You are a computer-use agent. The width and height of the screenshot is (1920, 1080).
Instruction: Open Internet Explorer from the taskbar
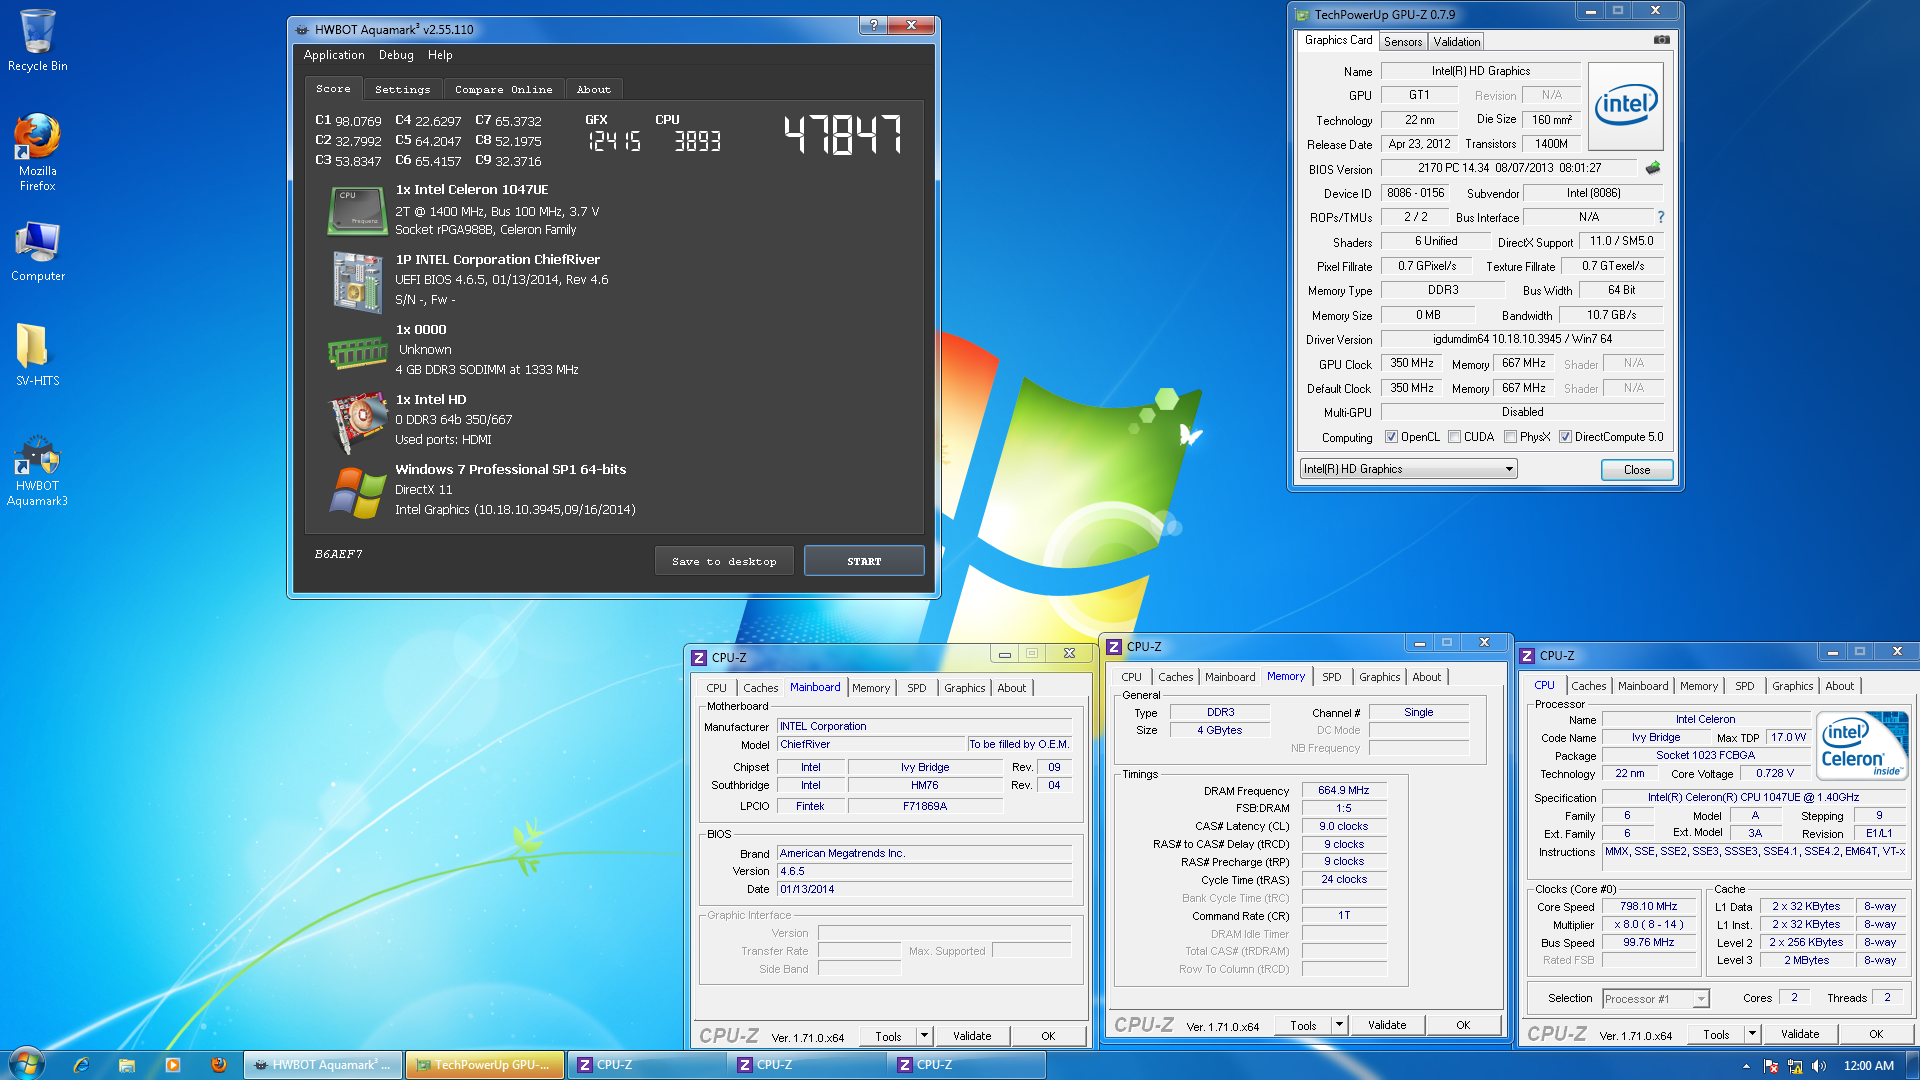[x=81, y=1065]
